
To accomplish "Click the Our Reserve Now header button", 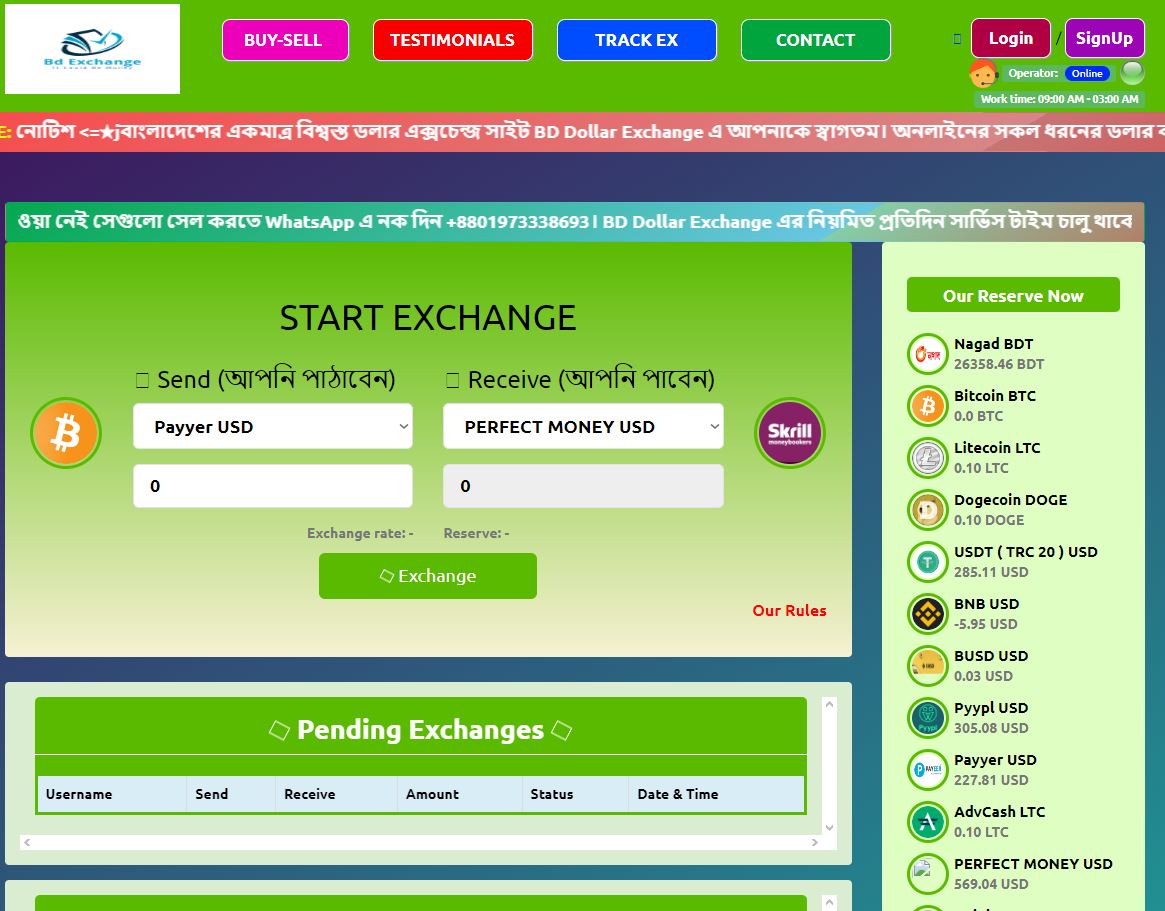I will click(x=1013, y=295).
